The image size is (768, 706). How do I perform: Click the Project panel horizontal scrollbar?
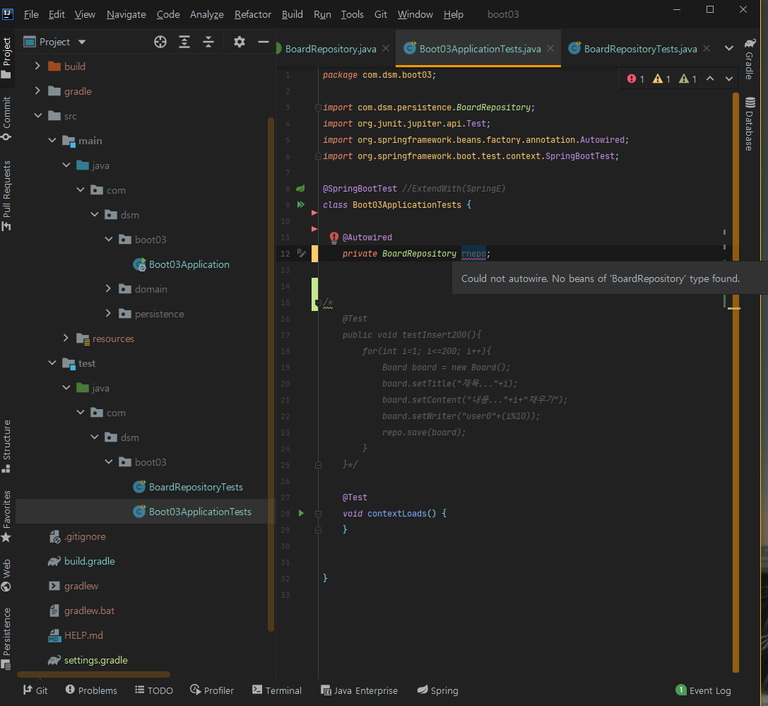(94, 675)
